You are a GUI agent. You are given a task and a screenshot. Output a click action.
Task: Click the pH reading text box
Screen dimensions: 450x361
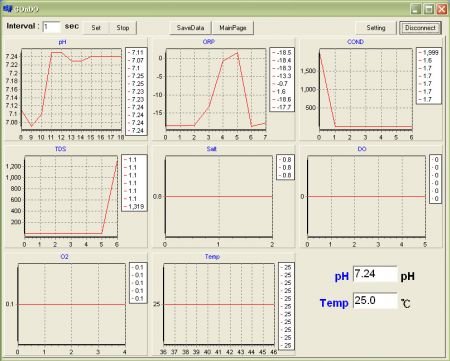point(375,274)
